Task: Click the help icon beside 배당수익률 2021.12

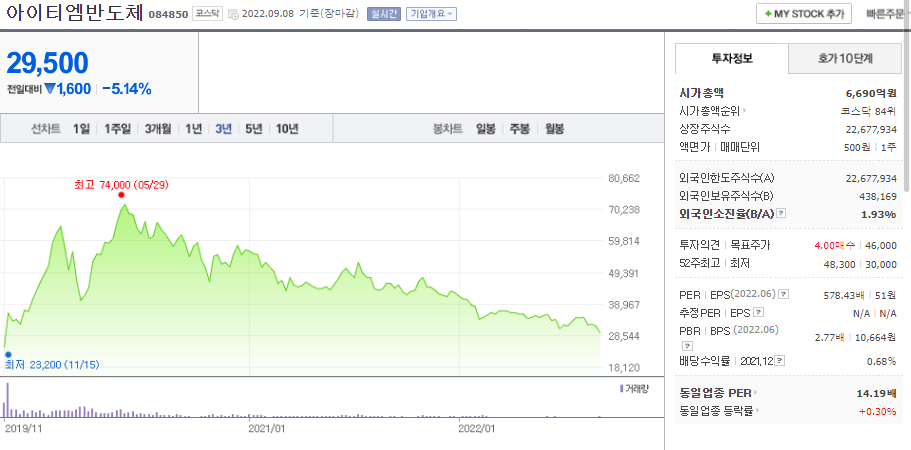Action: tap(780, 361)
